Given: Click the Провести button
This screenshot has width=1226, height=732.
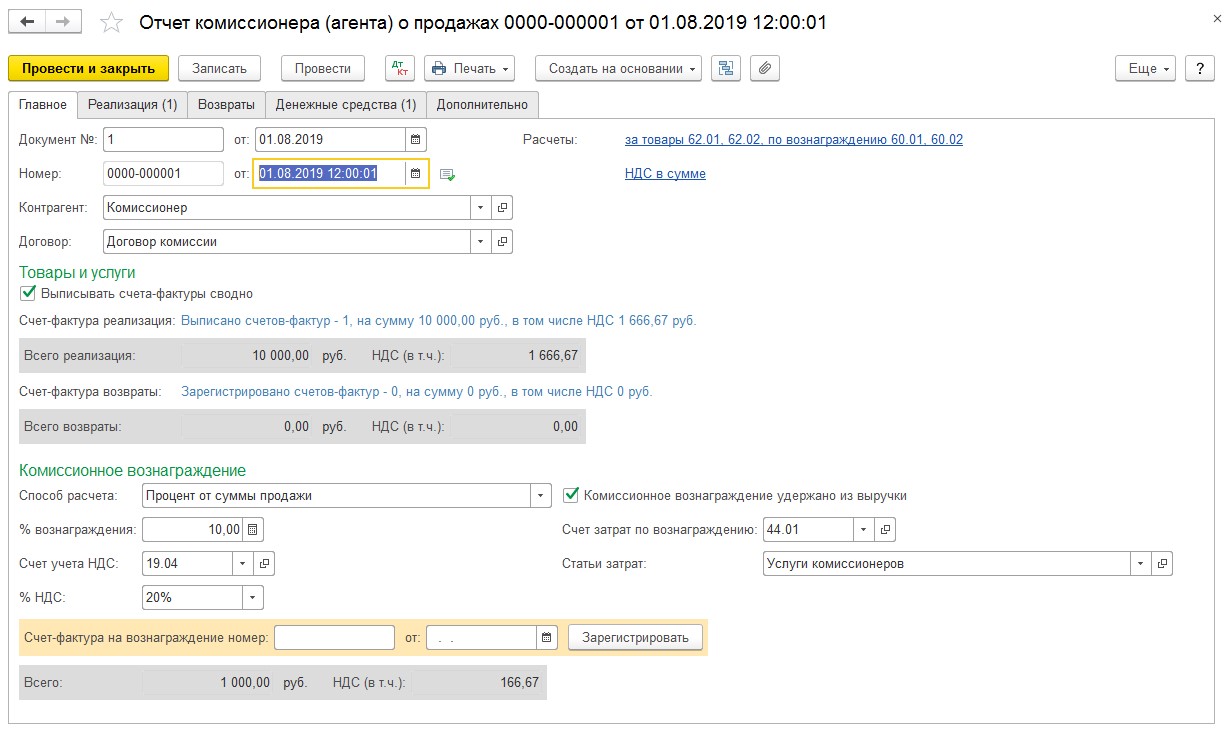Looking at the screenshot, I should pyautogui.click(x=323, y=68).
